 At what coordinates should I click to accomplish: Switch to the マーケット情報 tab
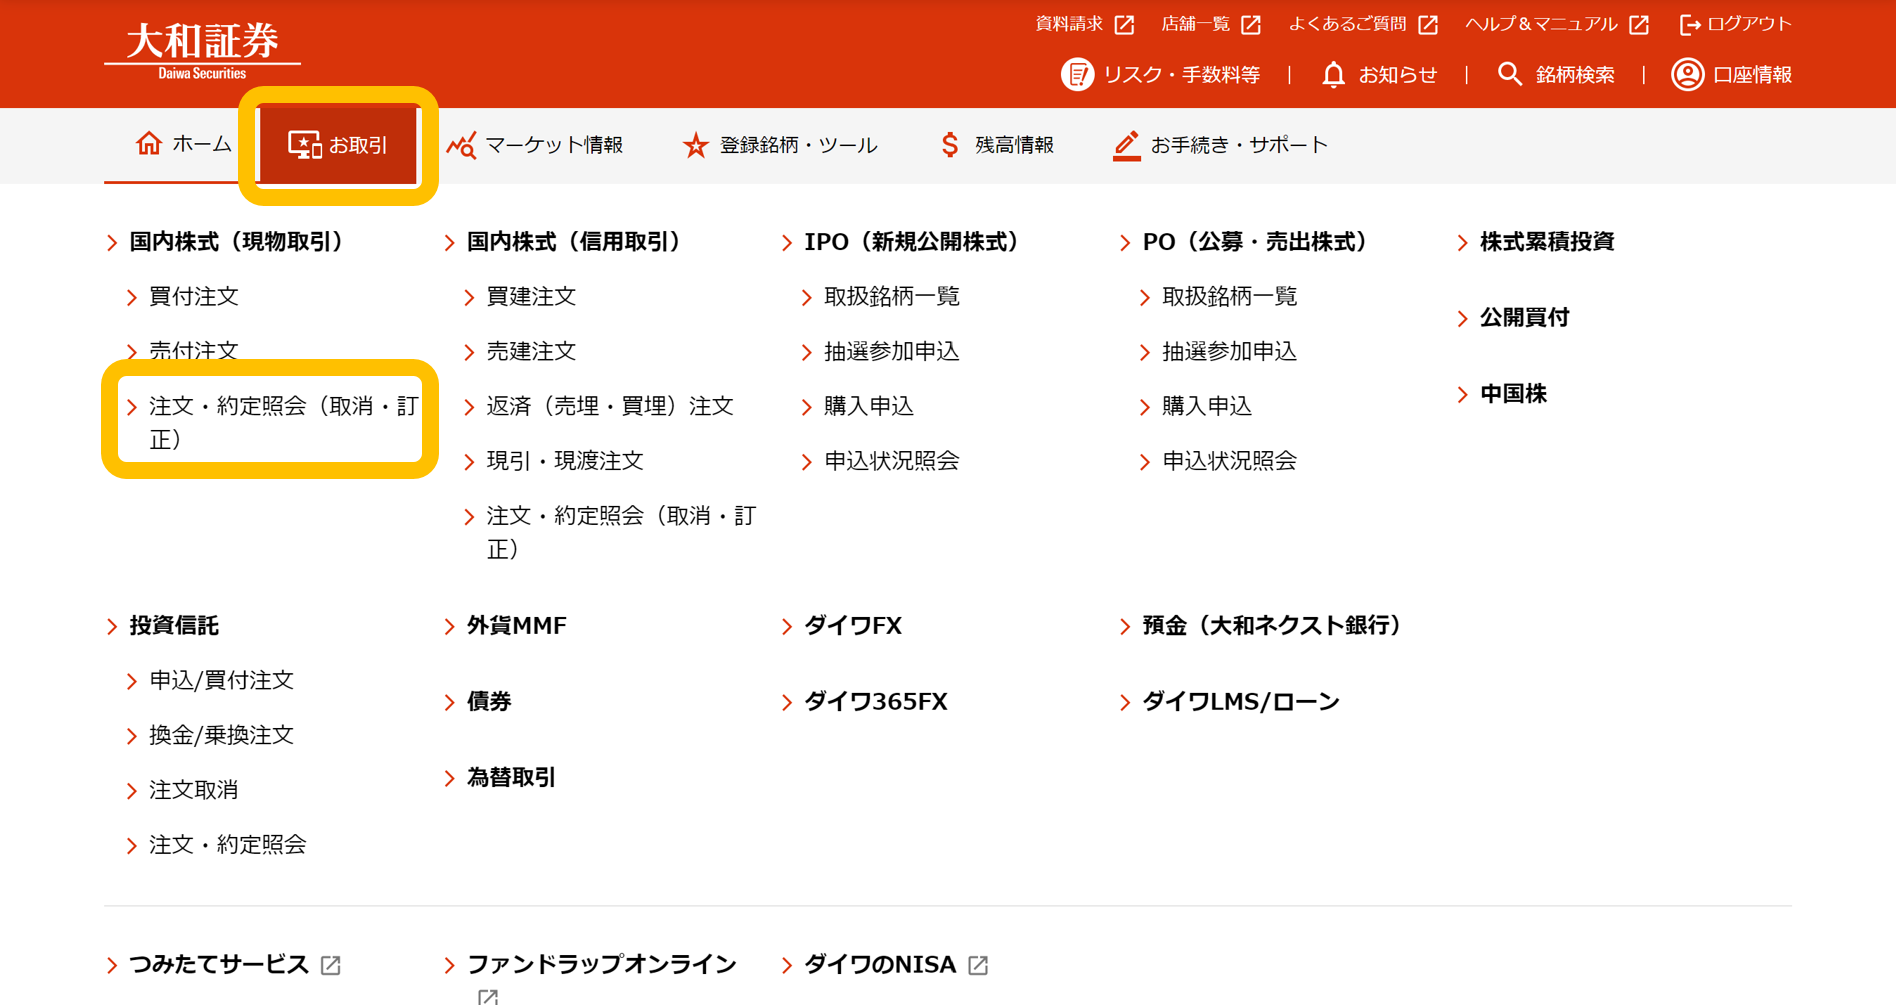(535, 145)
